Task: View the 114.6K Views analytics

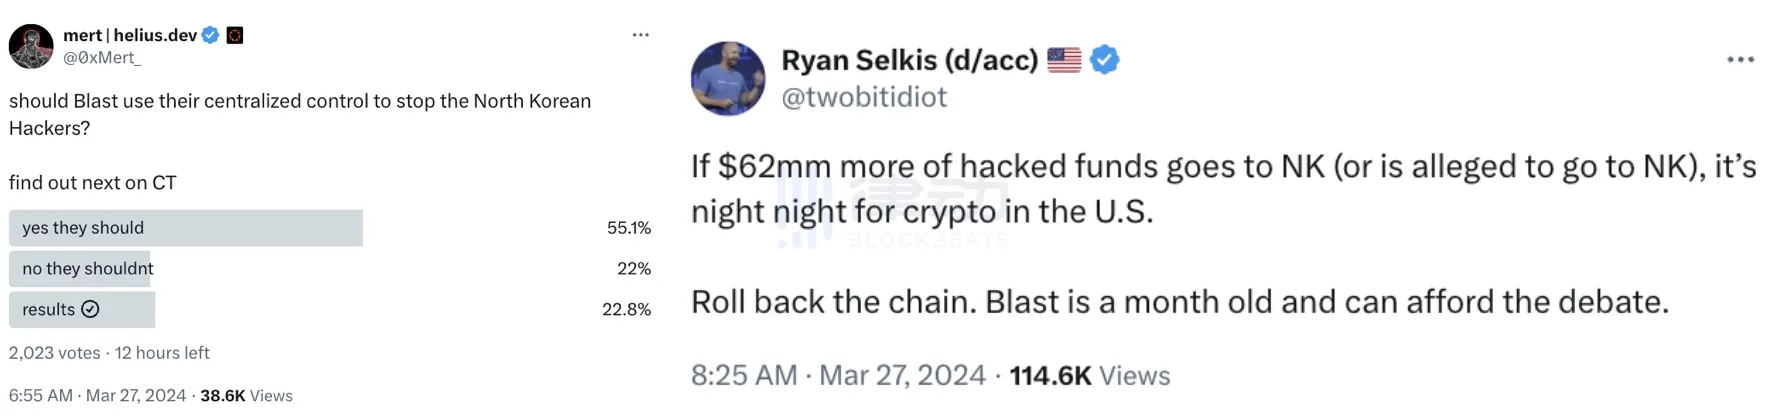Action: click(x=1089, y=376)
